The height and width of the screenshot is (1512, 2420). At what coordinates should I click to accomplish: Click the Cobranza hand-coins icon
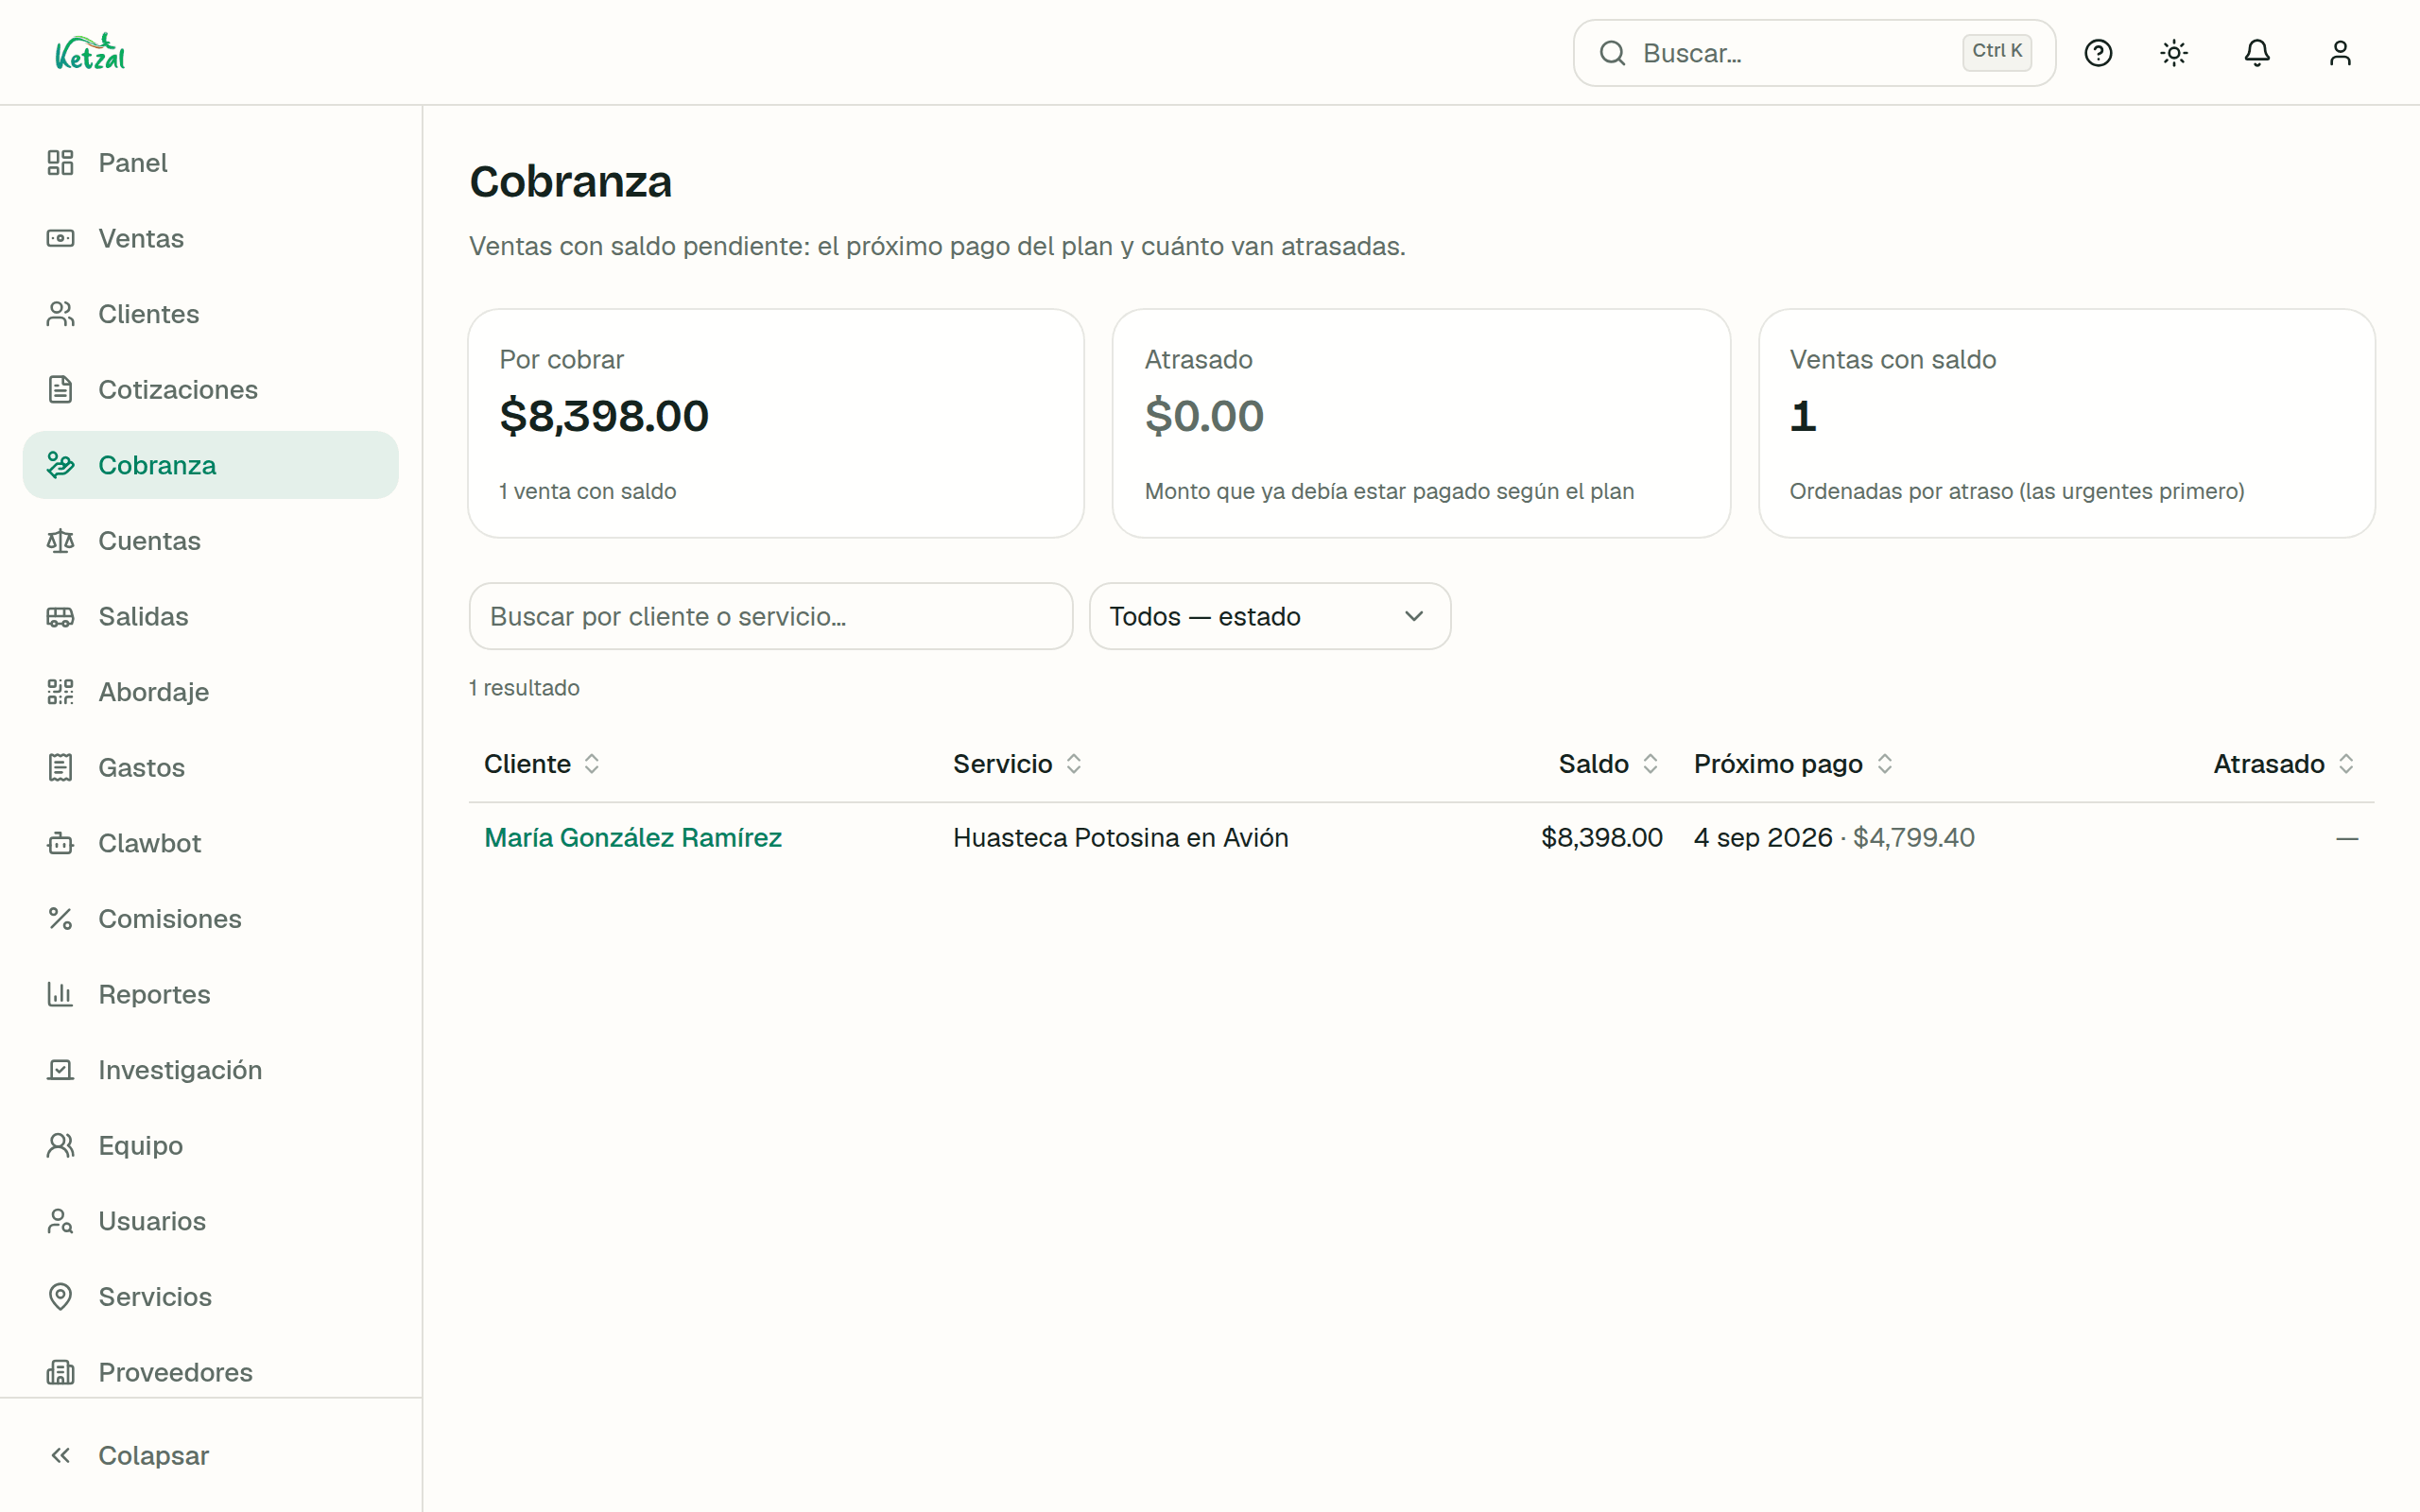[x=60, y=465]
